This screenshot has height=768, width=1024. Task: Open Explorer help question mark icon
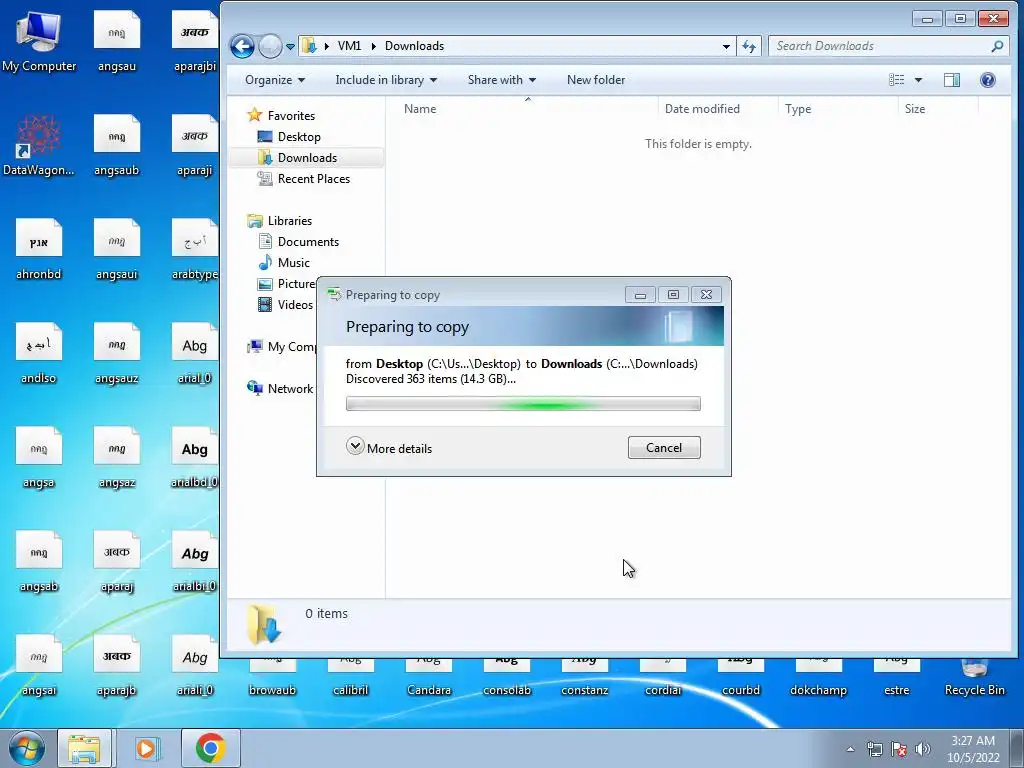click(987, 80)
